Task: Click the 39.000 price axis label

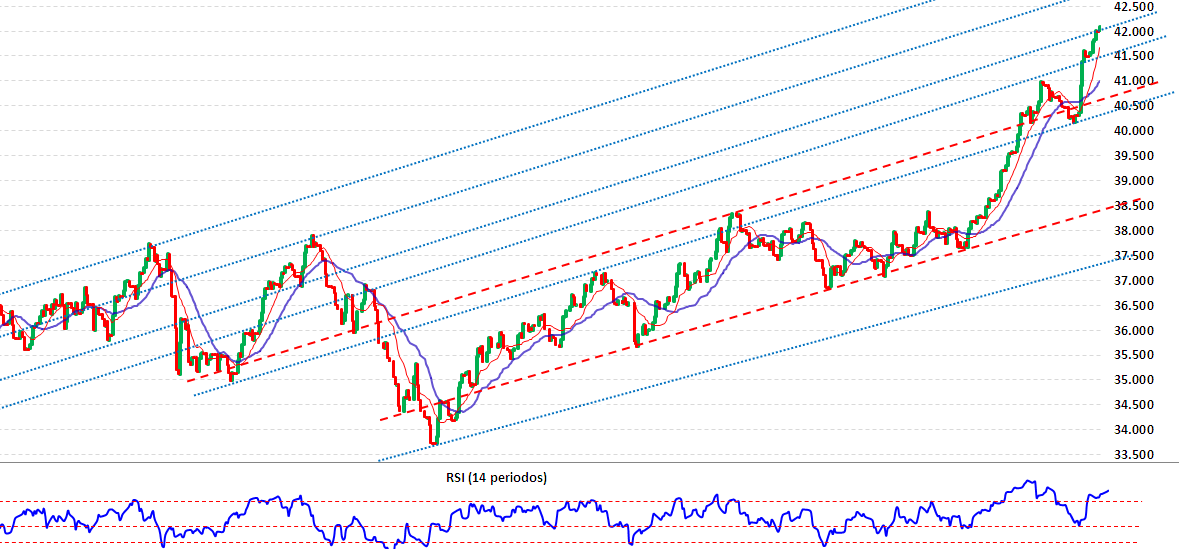Action: [1135, 180]
